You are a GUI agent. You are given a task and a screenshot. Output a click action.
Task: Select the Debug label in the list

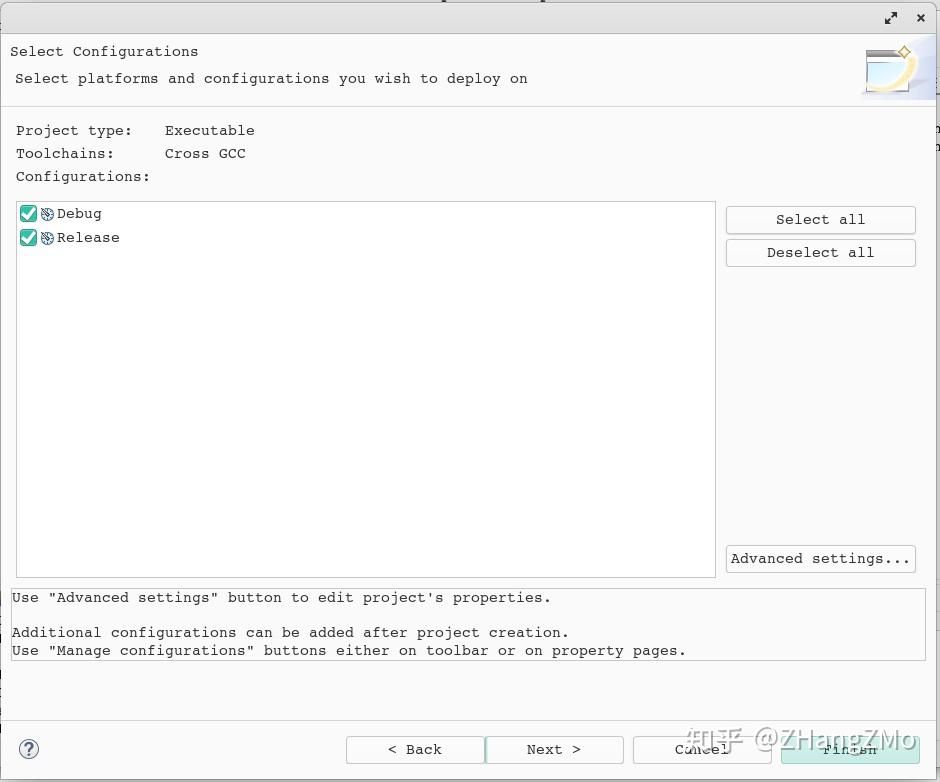pyautogui.click(x=79, y=213)
